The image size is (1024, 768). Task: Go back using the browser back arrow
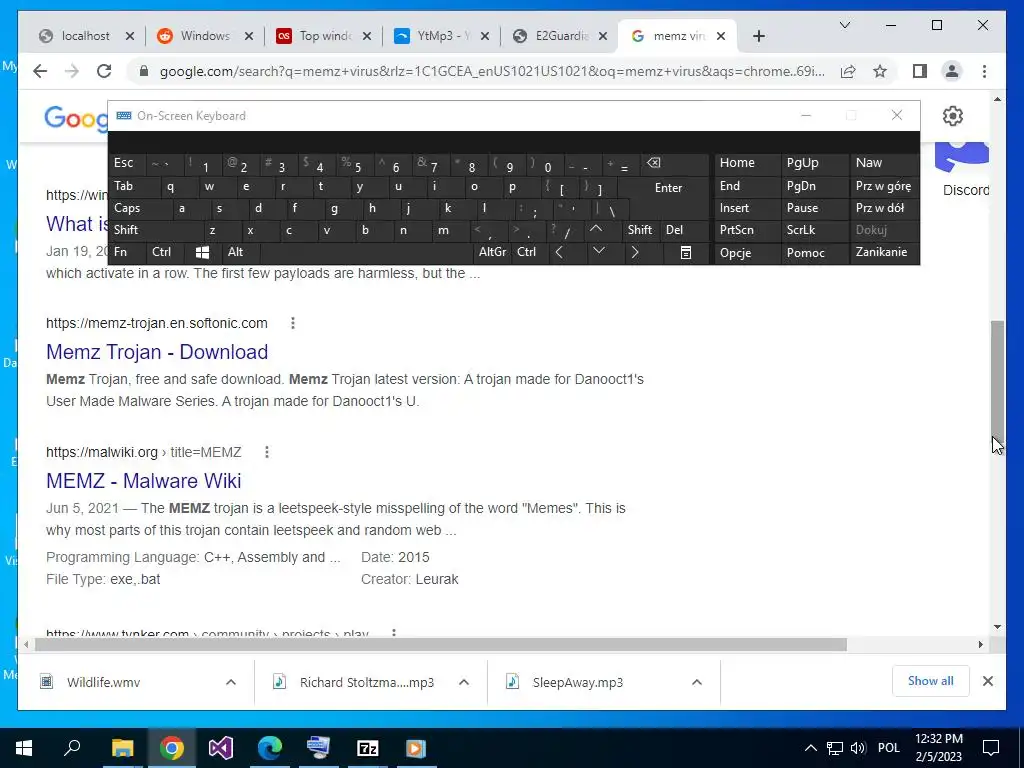click(x=40, y=71)
